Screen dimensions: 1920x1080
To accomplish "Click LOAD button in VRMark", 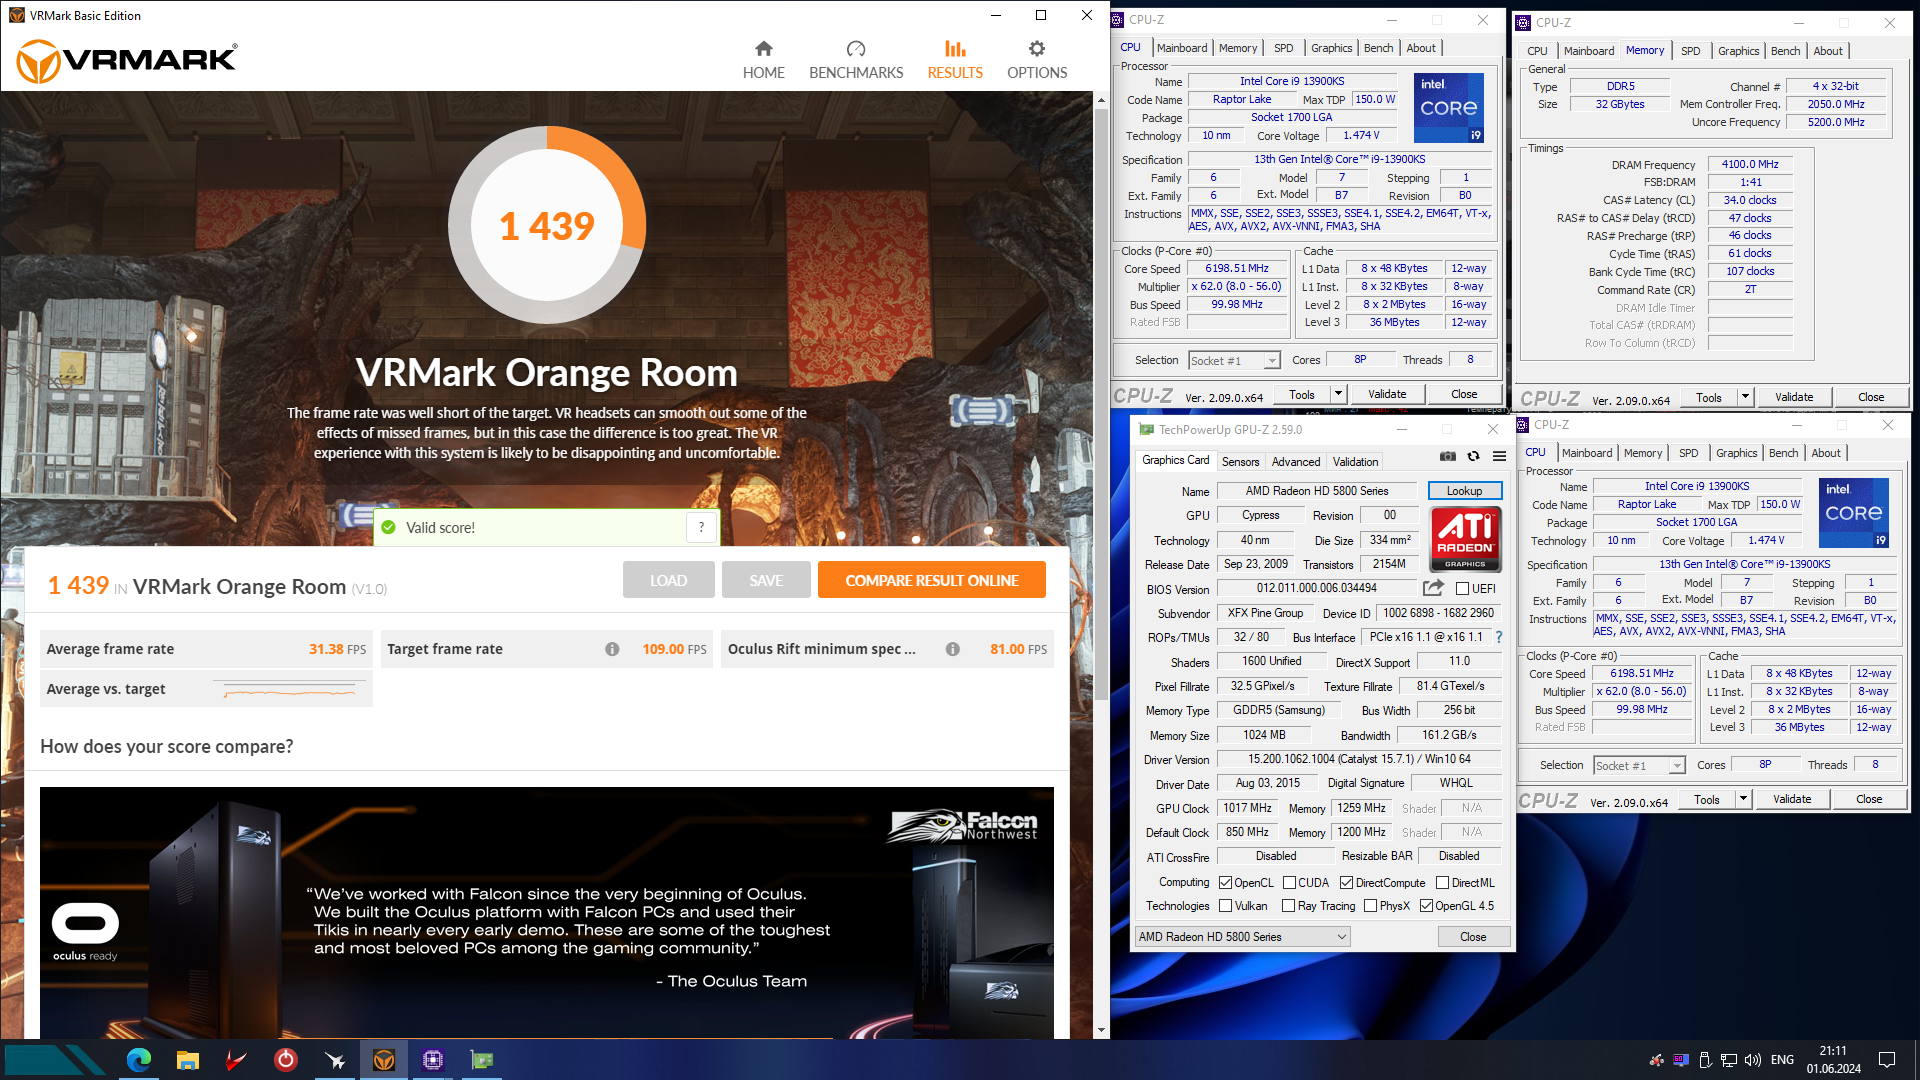I will pyautogui.click(x=668, y=580).
